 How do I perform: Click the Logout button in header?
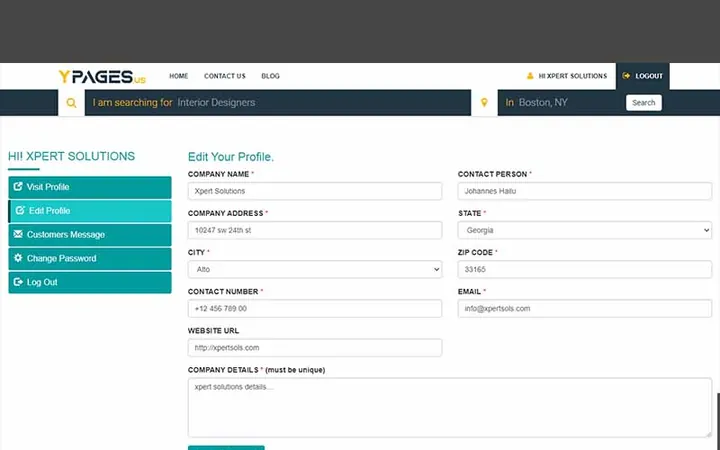(x=642, y=76)
